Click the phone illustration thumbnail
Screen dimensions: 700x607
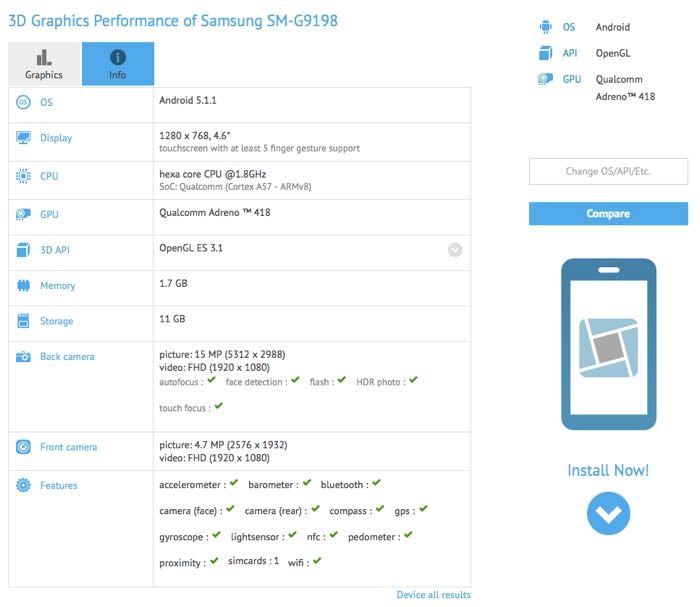tap(608, 344)
